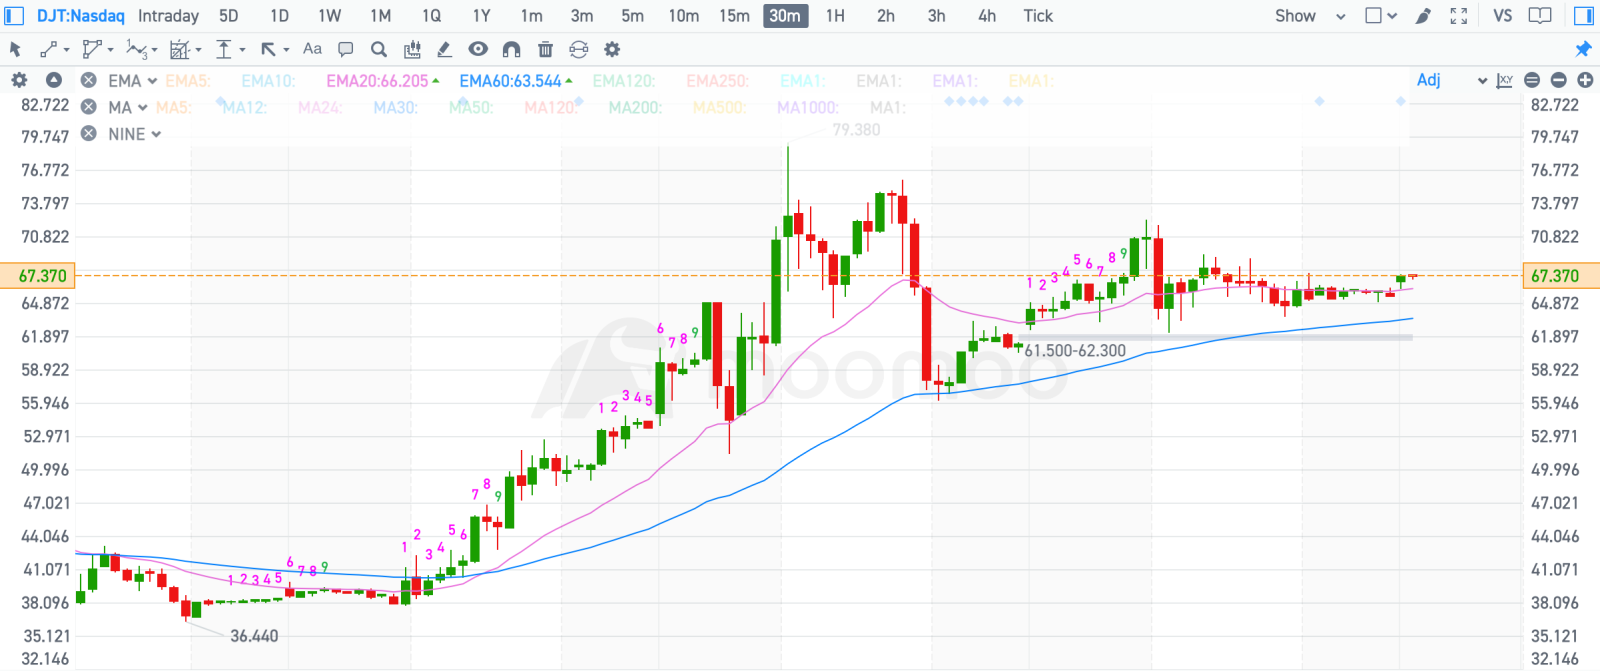This screenshot has height=671, width=1600.
Task: Delete drawings with the trash icon
Action: pos(545,49)
